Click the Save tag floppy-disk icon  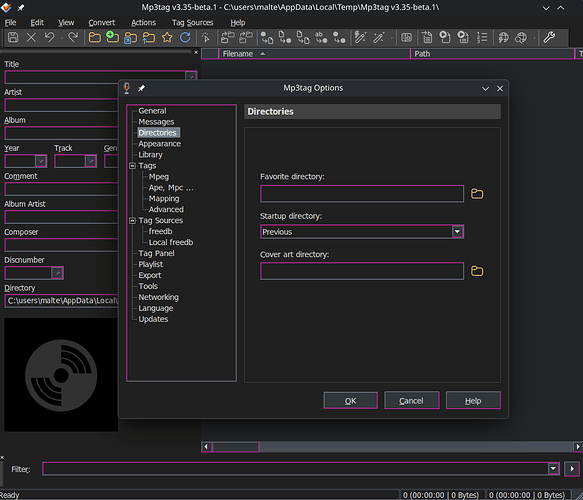pos(13,38)
